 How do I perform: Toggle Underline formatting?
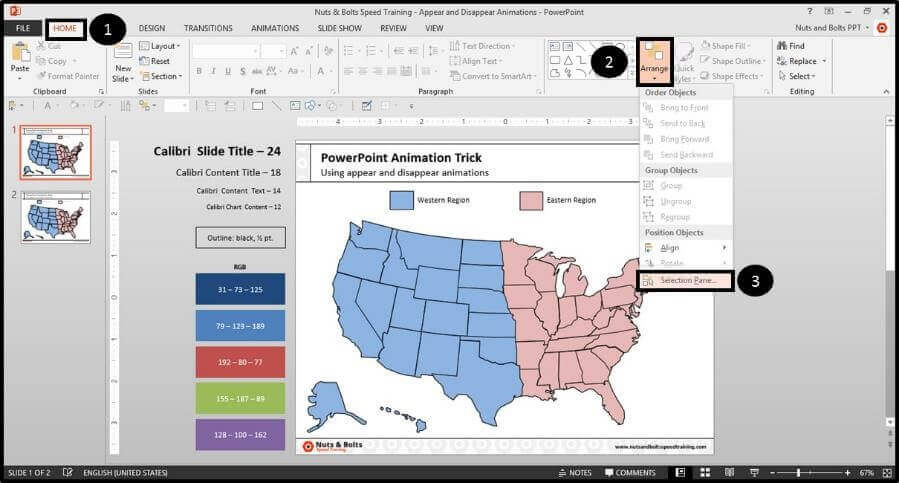228,71
